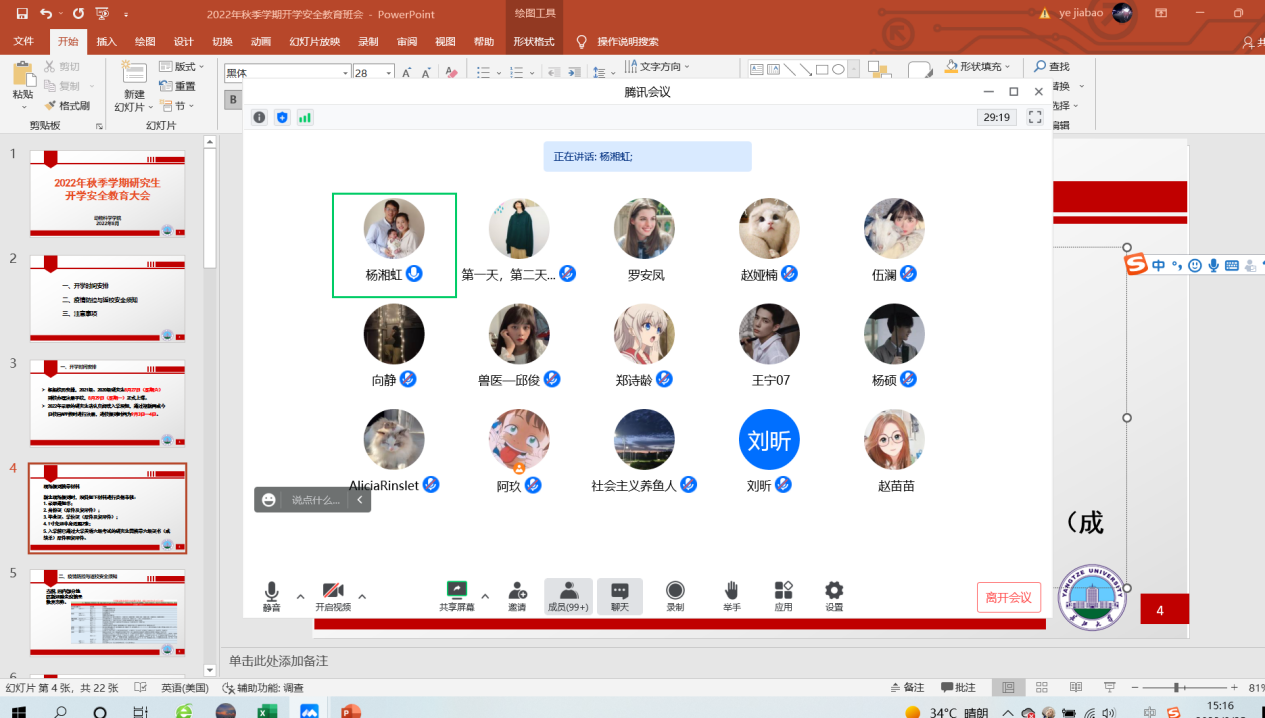Viewport: 1265px width, 718px height.
Task: Raise hand with the 举手 icon
Action: pos(732,591)
